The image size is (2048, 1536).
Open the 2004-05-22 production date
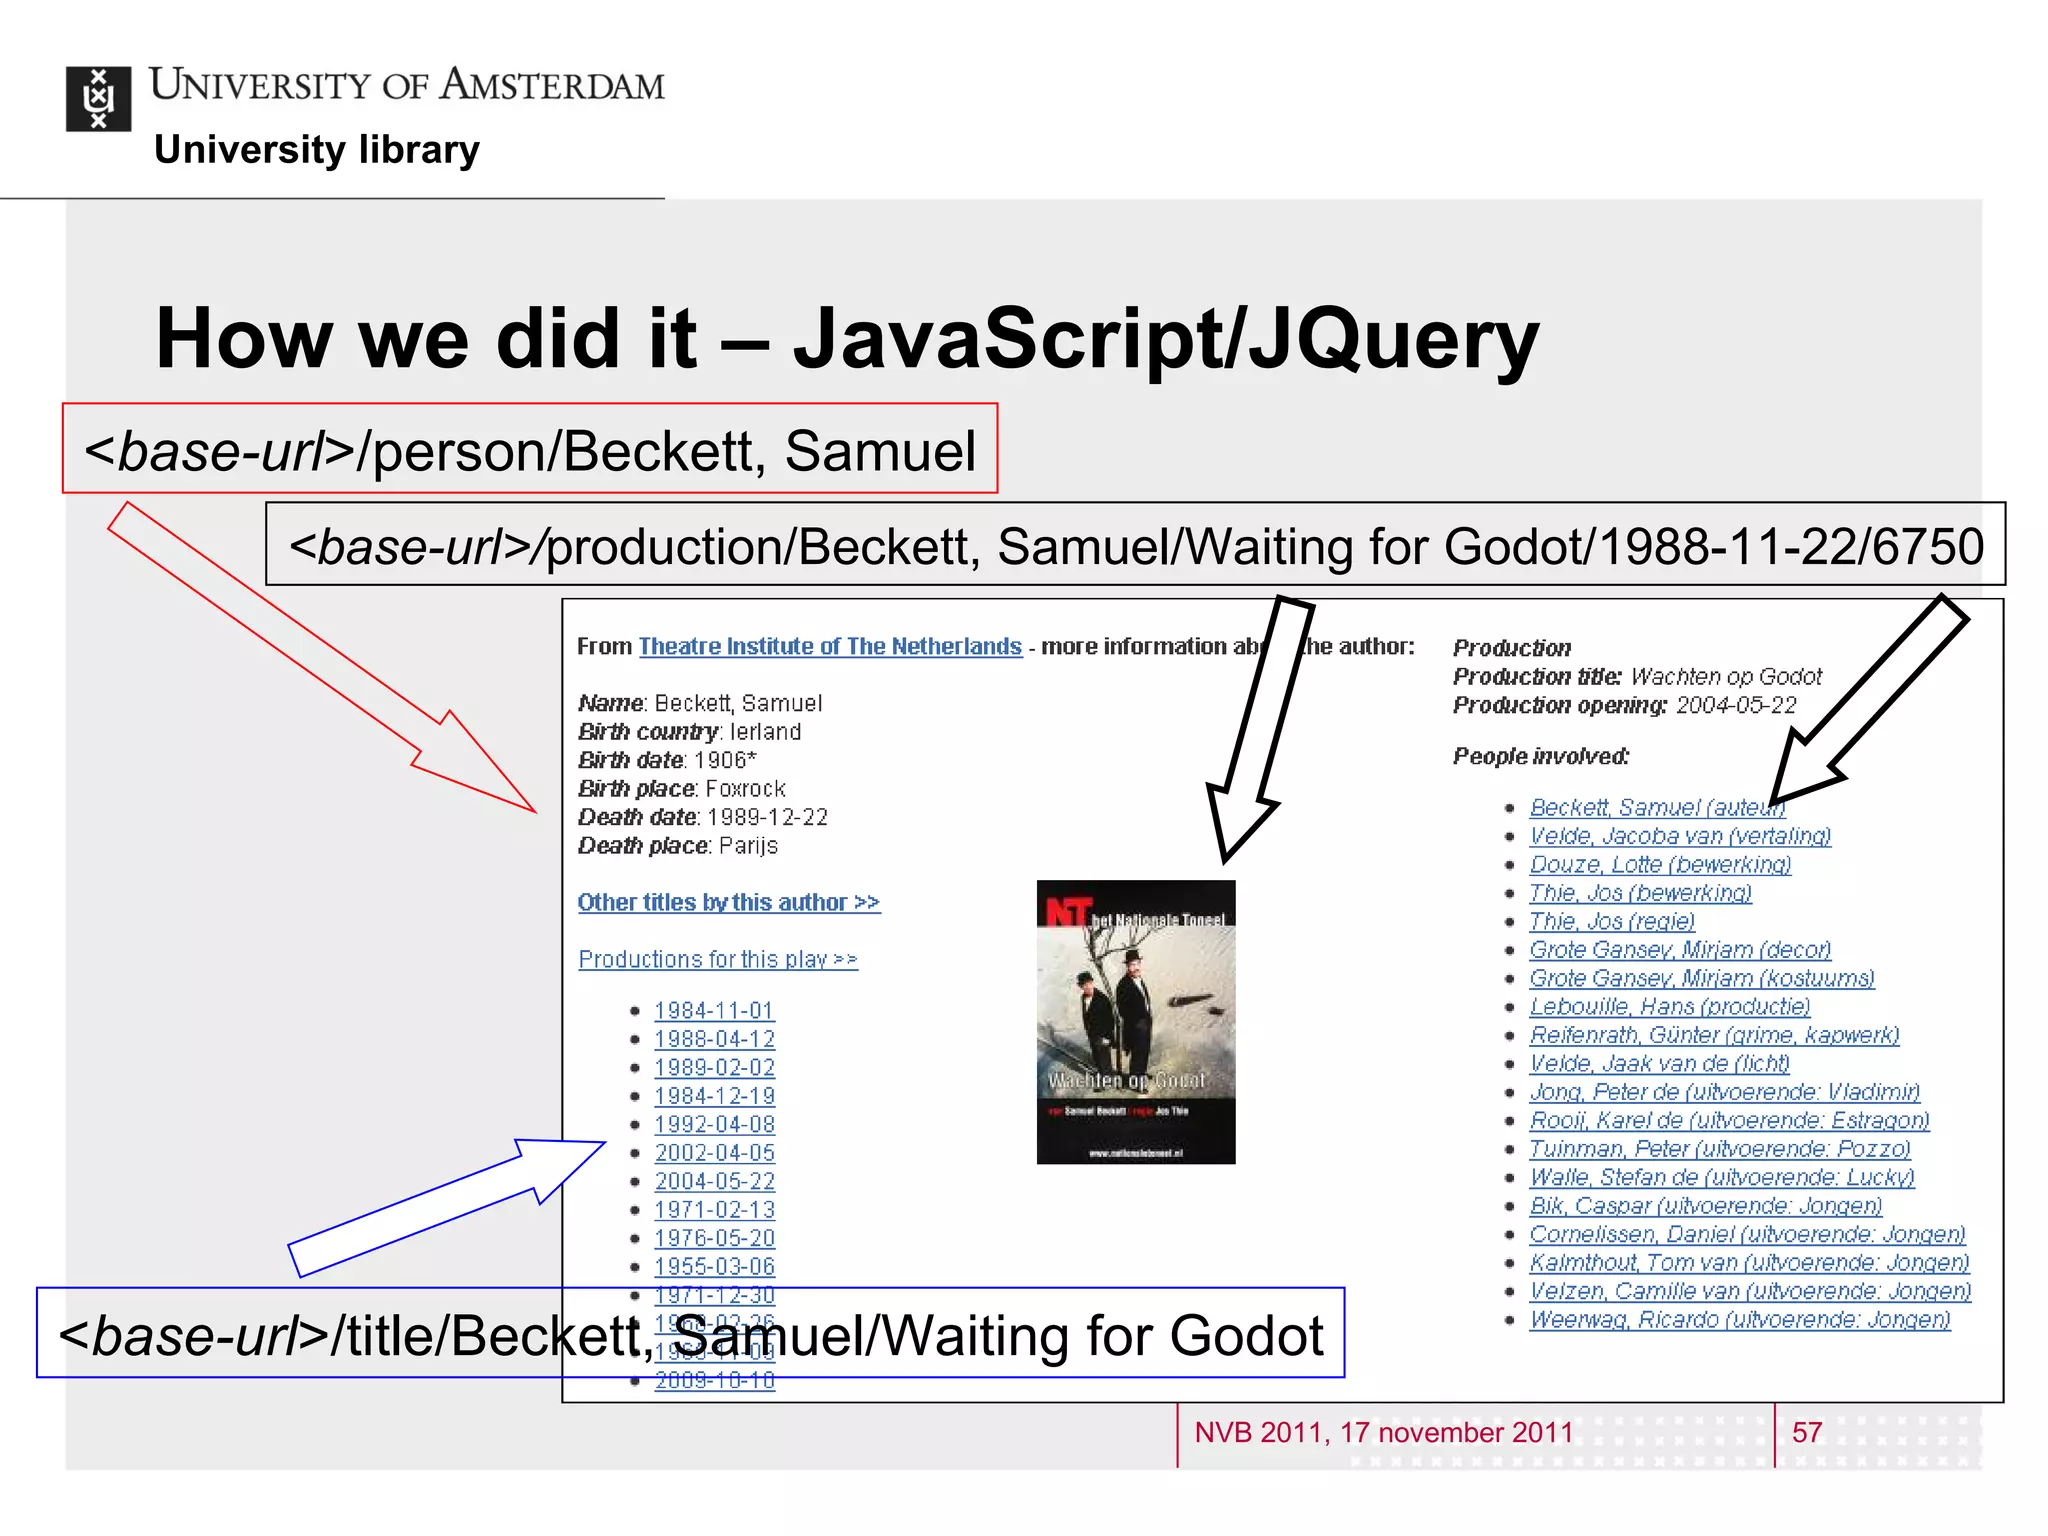click(715, 1182)
